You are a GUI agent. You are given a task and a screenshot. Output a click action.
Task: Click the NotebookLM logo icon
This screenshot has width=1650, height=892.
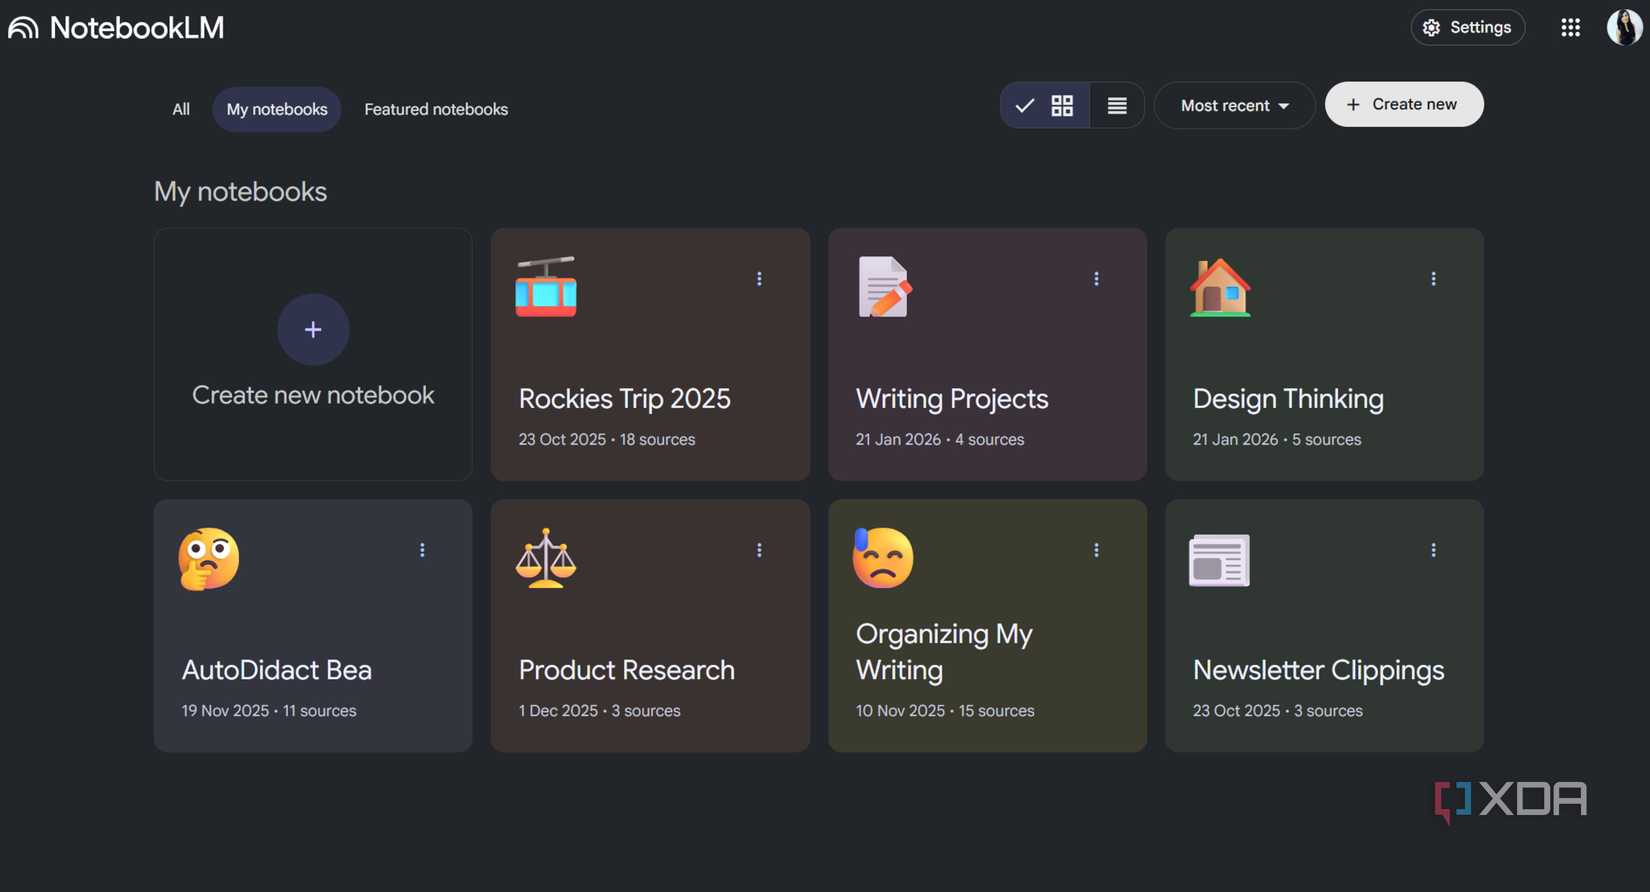(23, 28)
